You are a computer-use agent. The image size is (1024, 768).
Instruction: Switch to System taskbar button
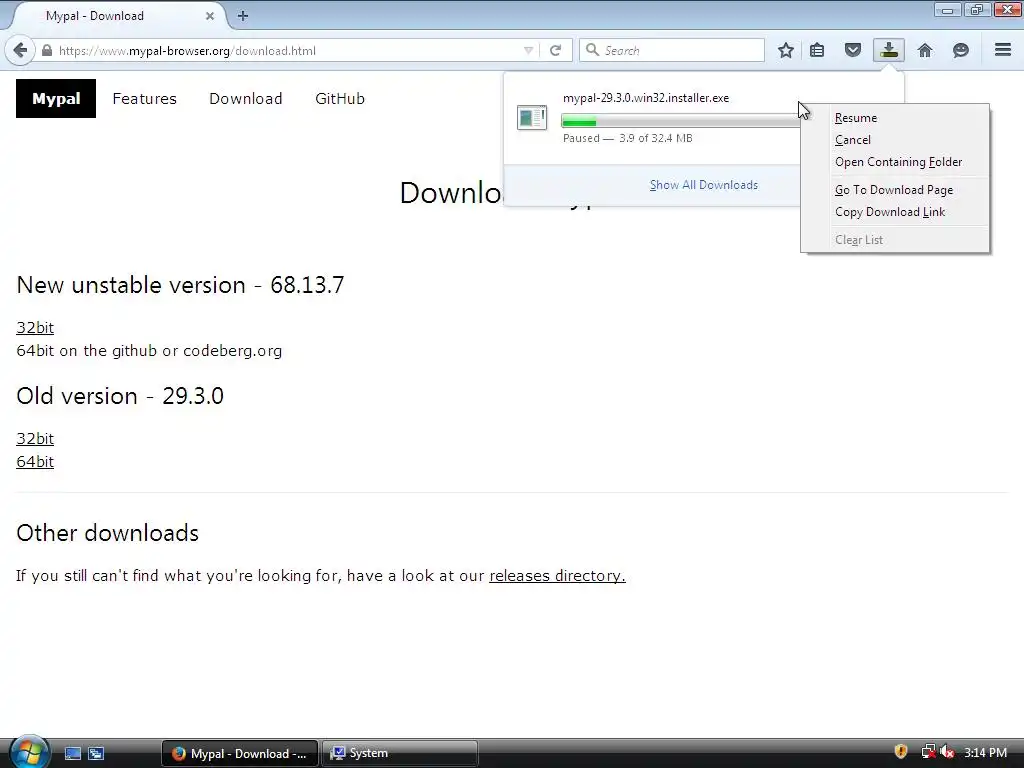[x=399, y=754]
